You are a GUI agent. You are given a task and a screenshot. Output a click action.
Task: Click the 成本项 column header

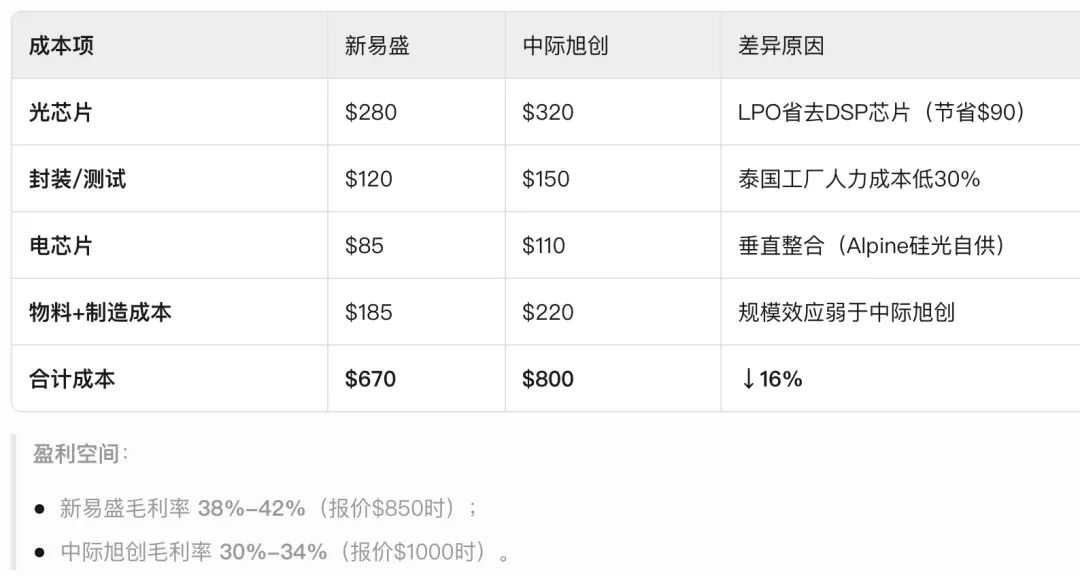pyautogui.click(x=62, y=46)
